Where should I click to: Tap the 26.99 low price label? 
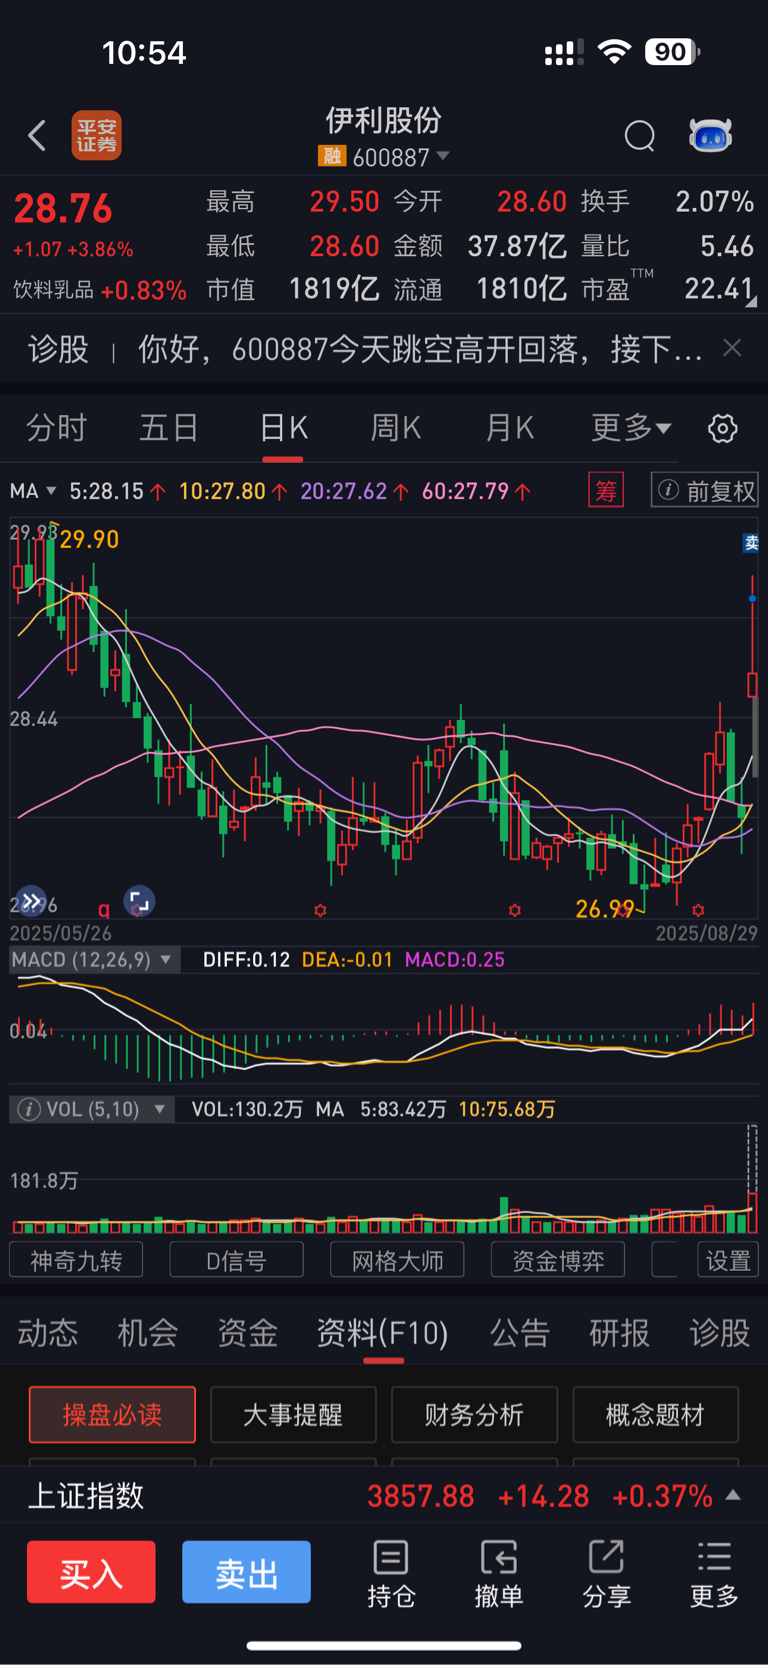605,909
